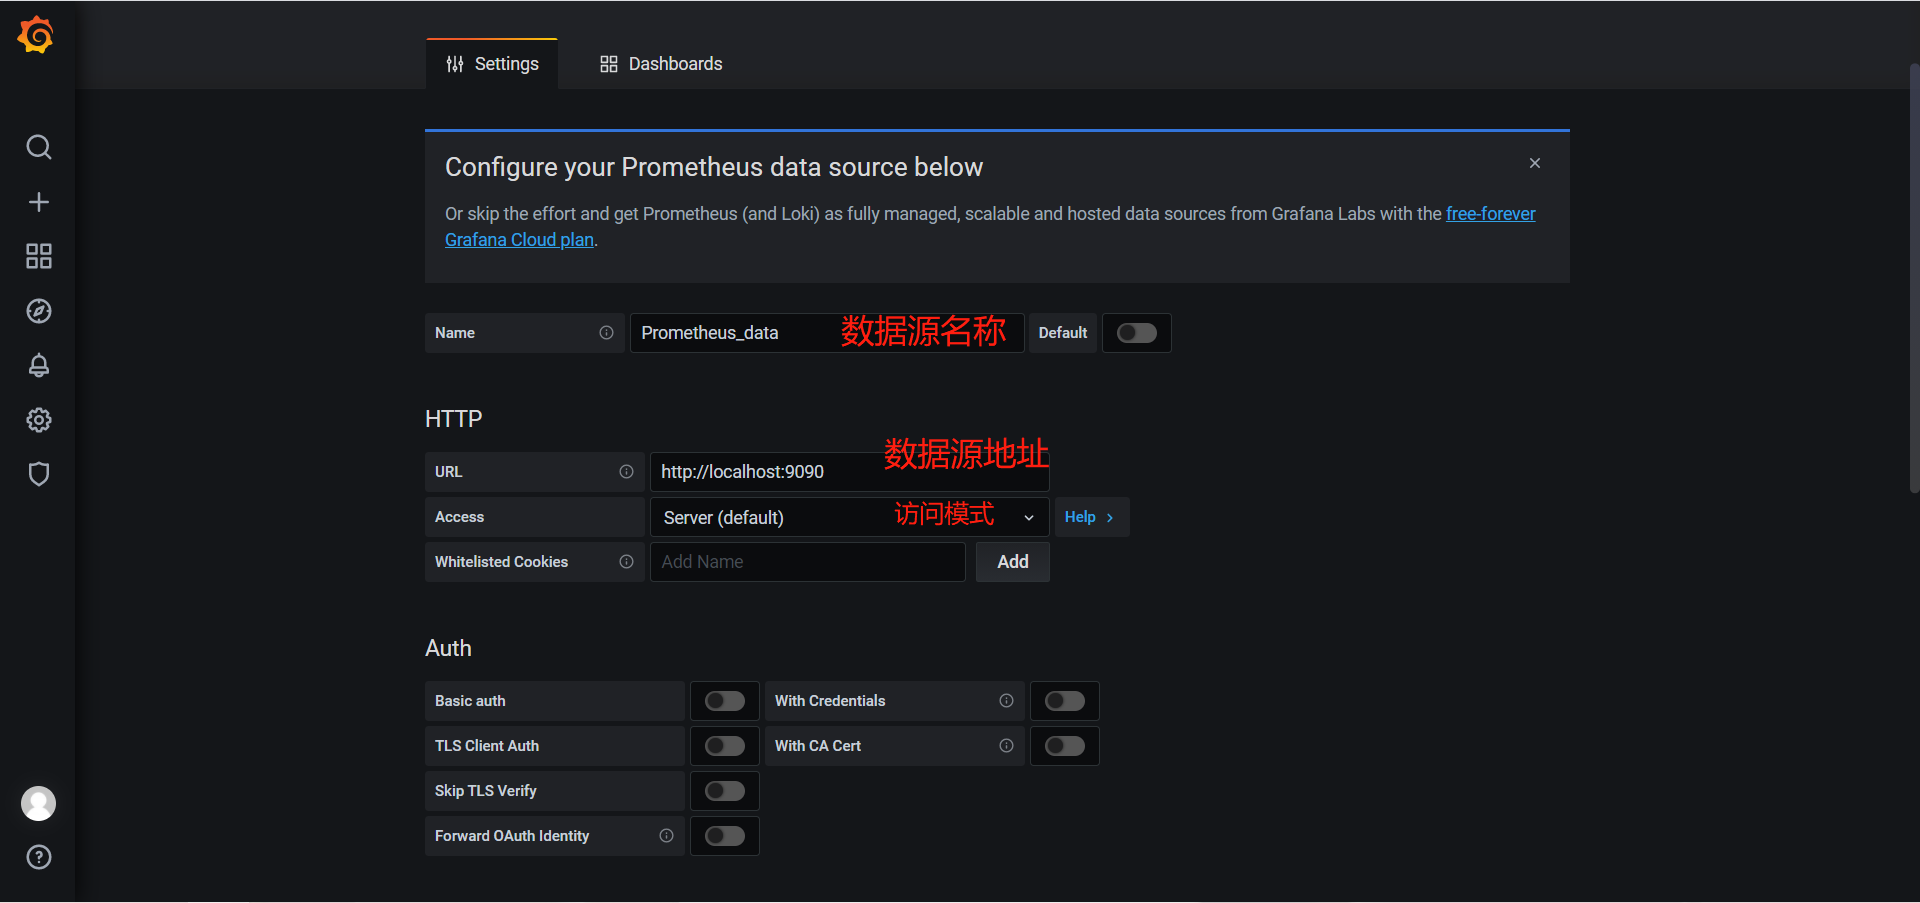Open the Configuration gear icon
This screenshot has height=903, width=1920.
pyautogui.click(x=38, y=420)
